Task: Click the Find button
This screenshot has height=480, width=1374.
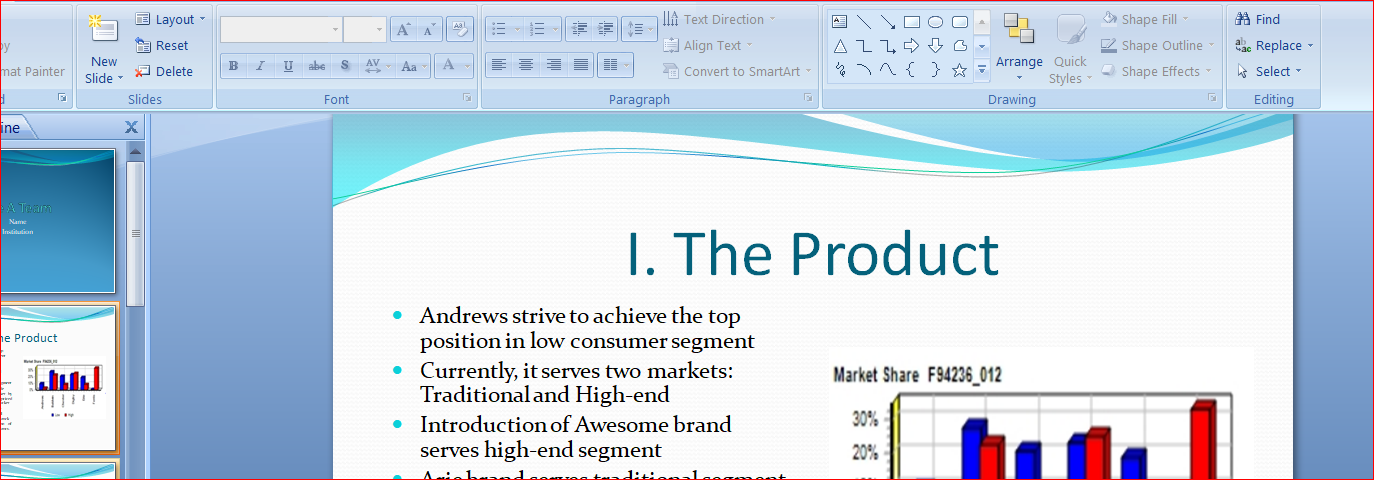Action: click(x=1258, y=19)
